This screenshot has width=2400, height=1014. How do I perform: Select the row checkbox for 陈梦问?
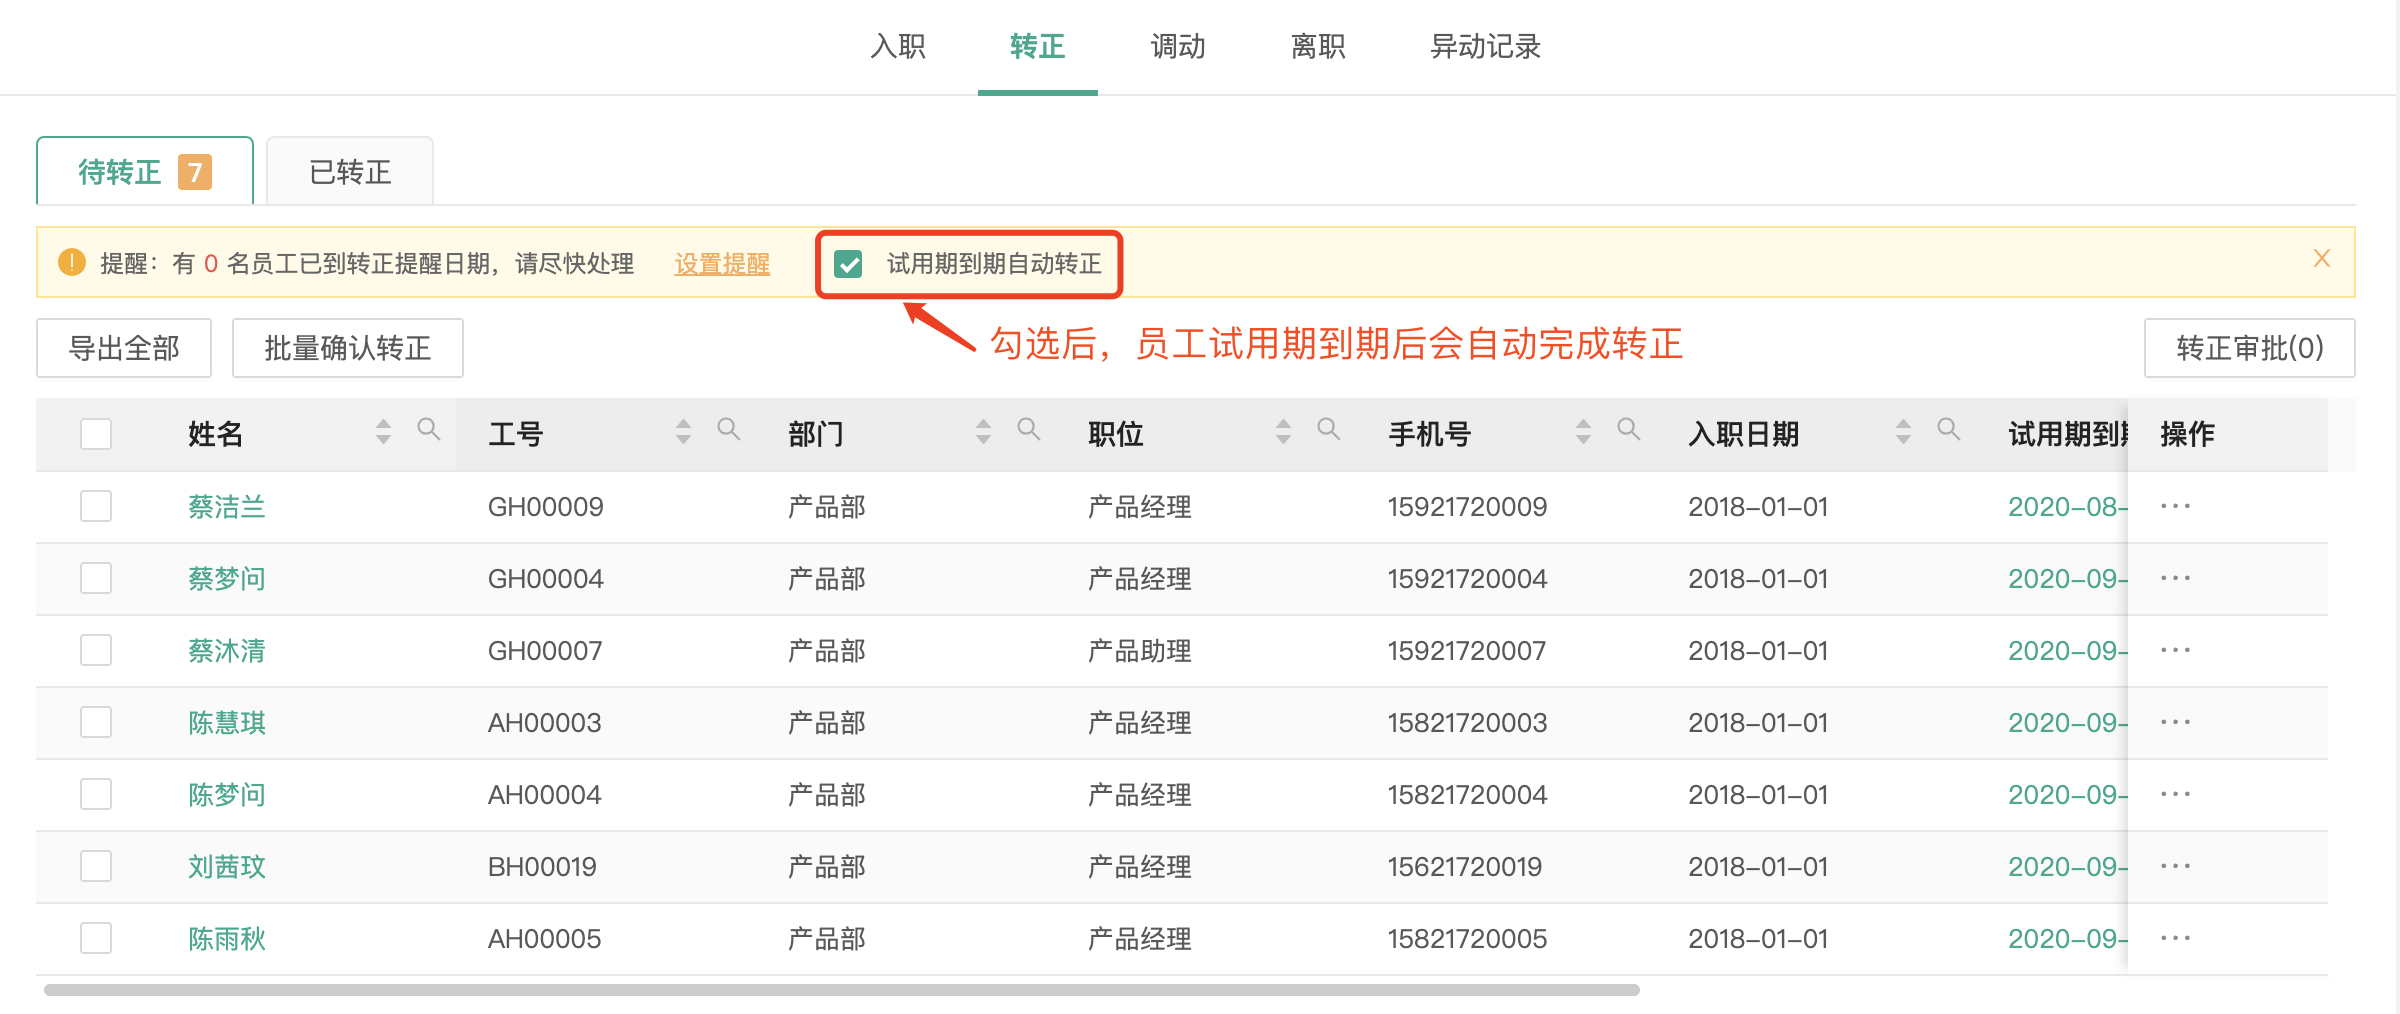[96, 794]
